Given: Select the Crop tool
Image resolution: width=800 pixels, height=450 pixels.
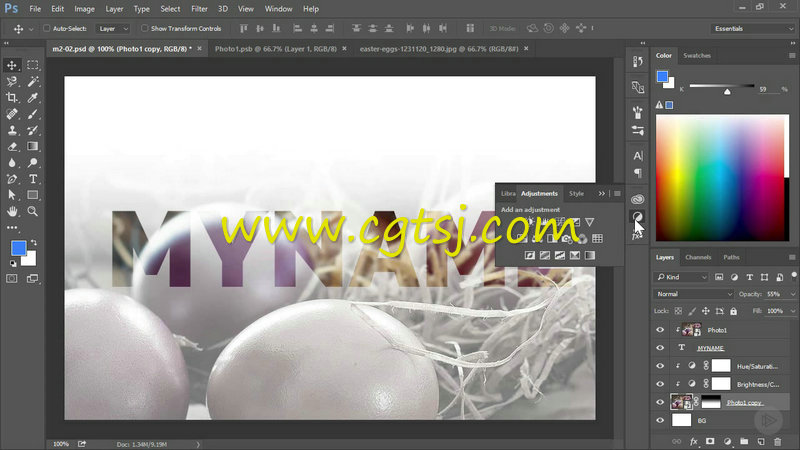Looking at the screenshot, I should (12, 97).
